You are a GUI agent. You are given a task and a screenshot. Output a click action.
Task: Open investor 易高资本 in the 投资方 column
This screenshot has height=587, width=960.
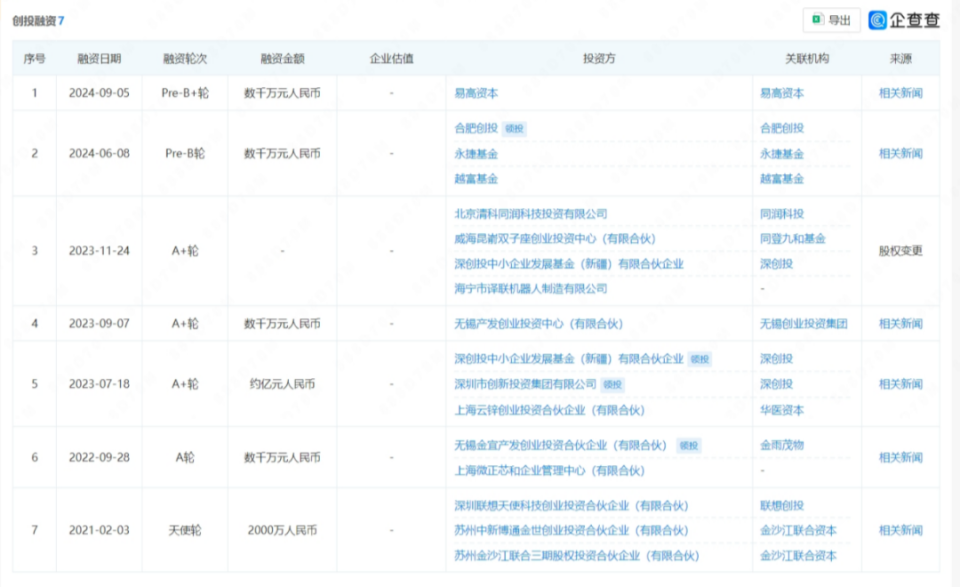(x=476, y=93)
